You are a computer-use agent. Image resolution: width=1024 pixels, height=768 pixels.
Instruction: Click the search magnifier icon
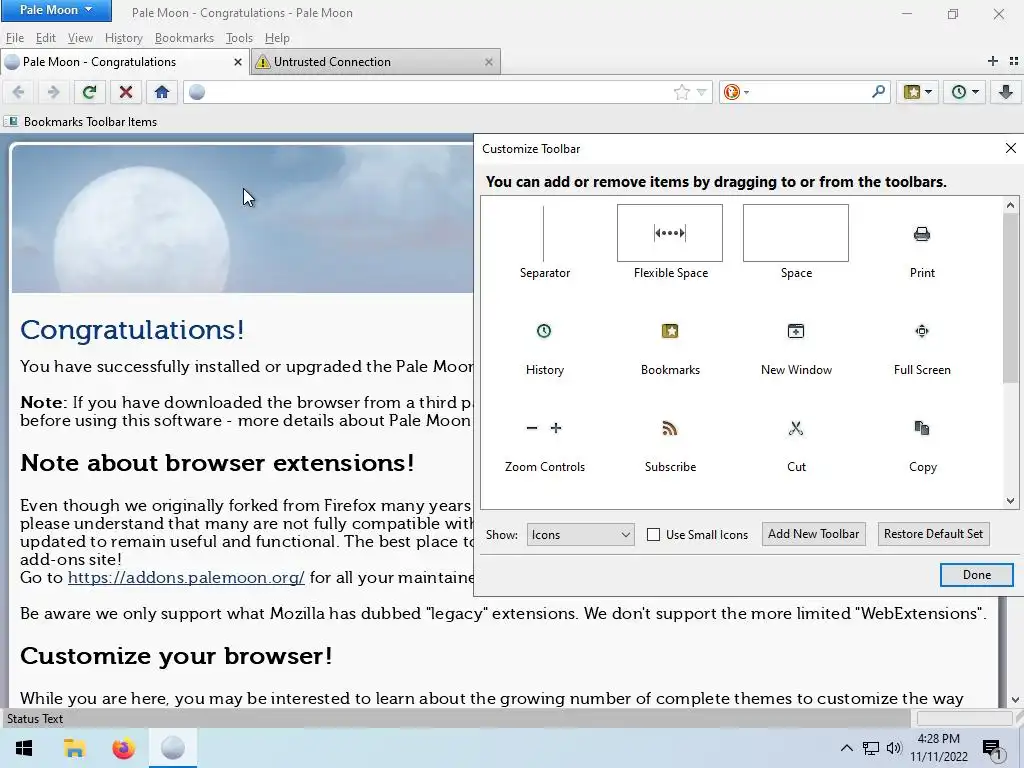(x=878, y=92)
